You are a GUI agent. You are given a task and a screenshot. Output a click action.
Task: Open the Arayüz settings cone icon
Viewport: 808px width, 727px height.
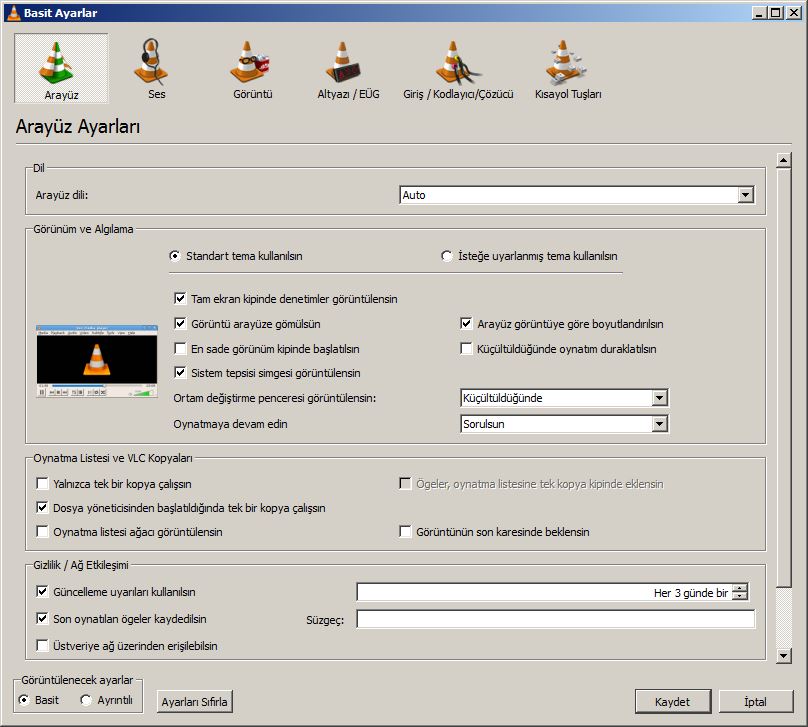pos(61,68)
